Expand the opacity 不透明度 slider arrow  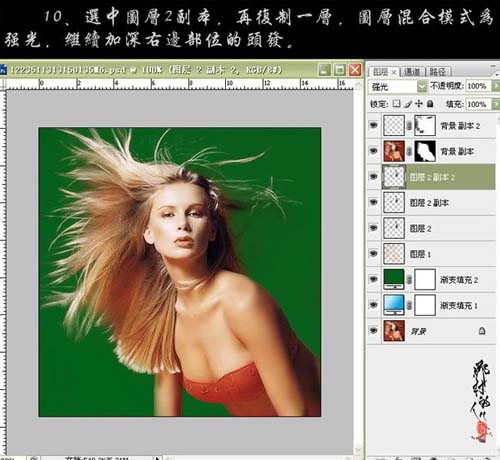(x=496, y=86)
